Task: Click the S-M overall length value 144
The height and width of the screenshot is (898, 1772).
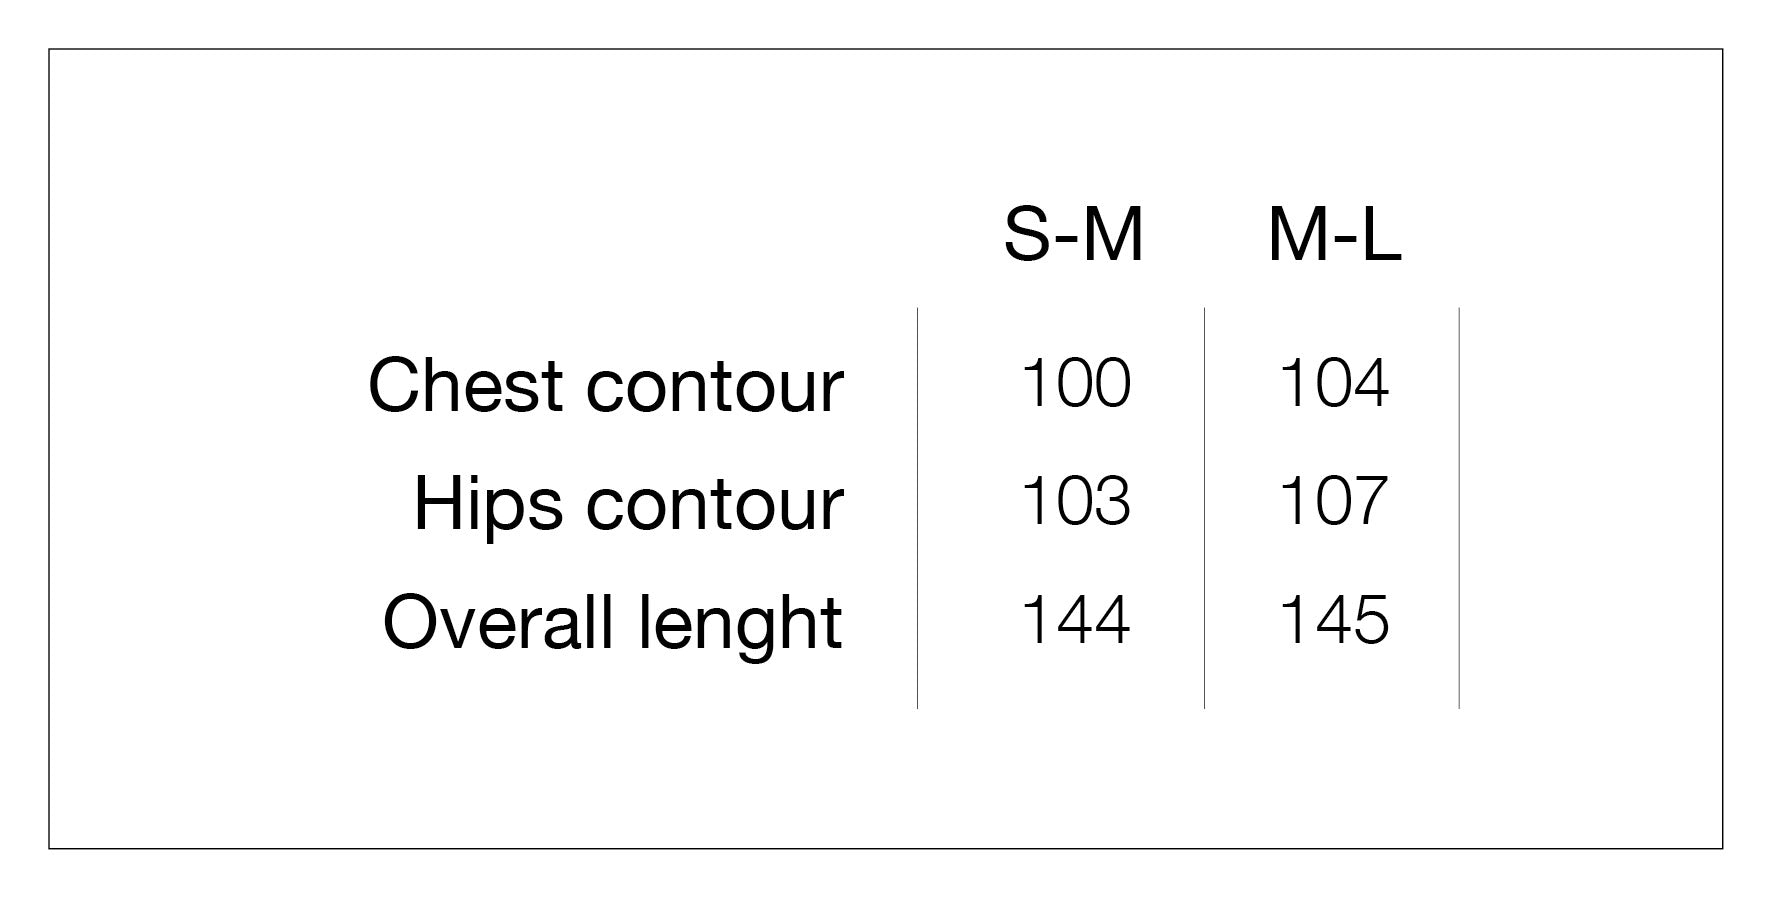Action: coord(1075,620)
